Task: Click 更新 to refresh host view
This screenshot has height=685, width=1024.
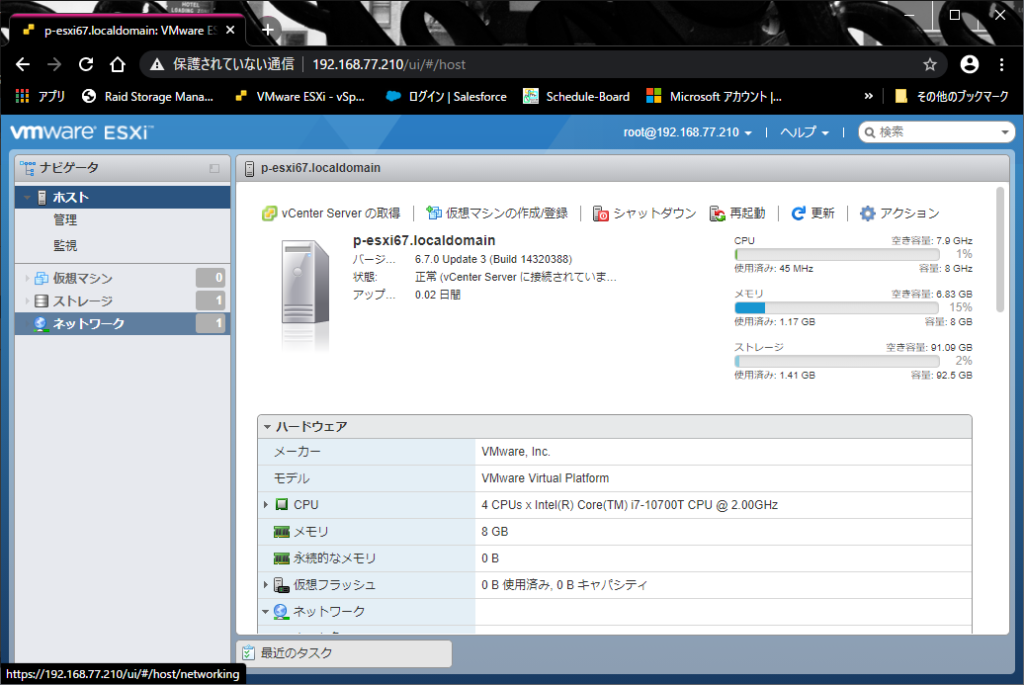Action: coord(813,214)
